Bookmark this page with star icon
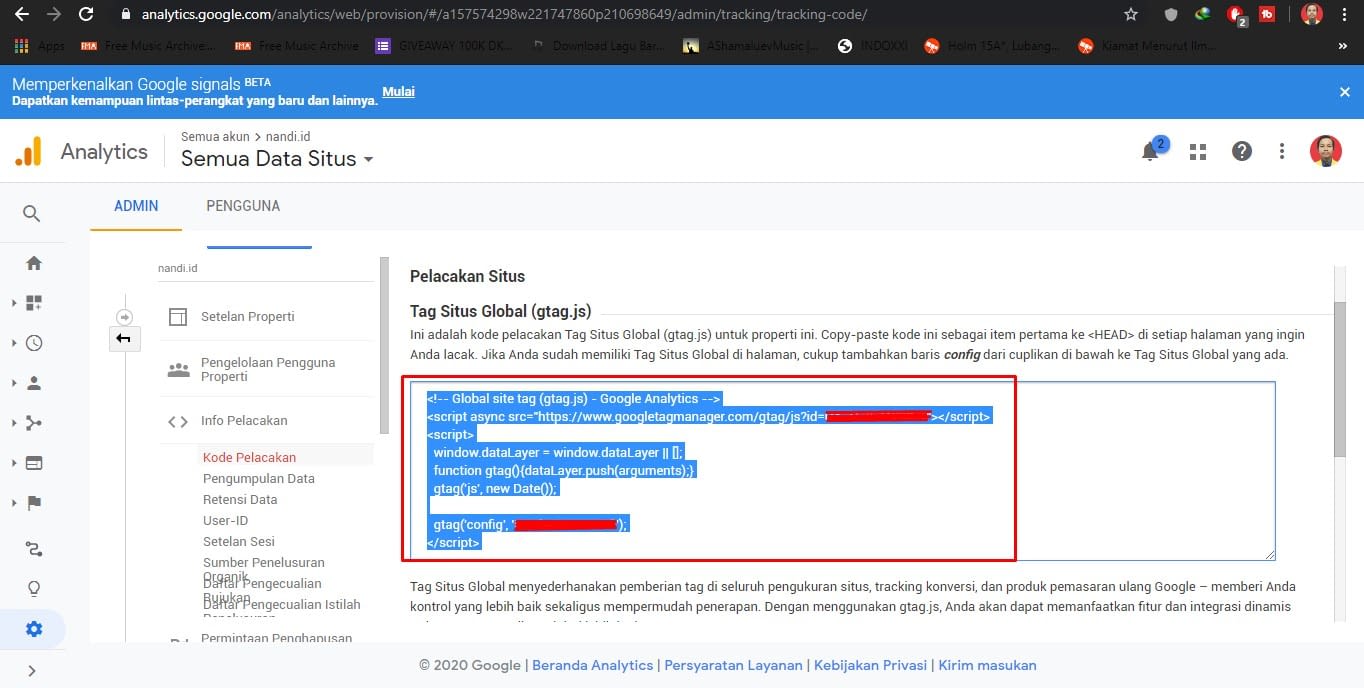The image size is (1364, 688). [1131, 14]
